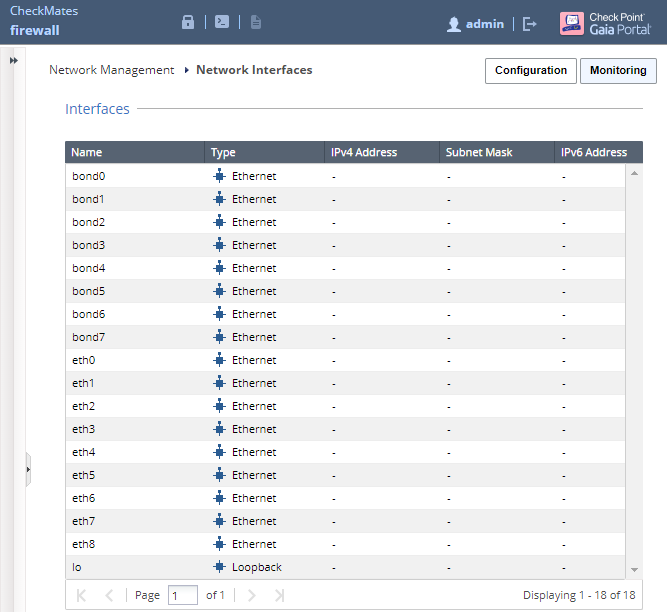Click the configuration lock icon
The width and height of the screenshot is (667, 612).
click(x=188, y=23)
